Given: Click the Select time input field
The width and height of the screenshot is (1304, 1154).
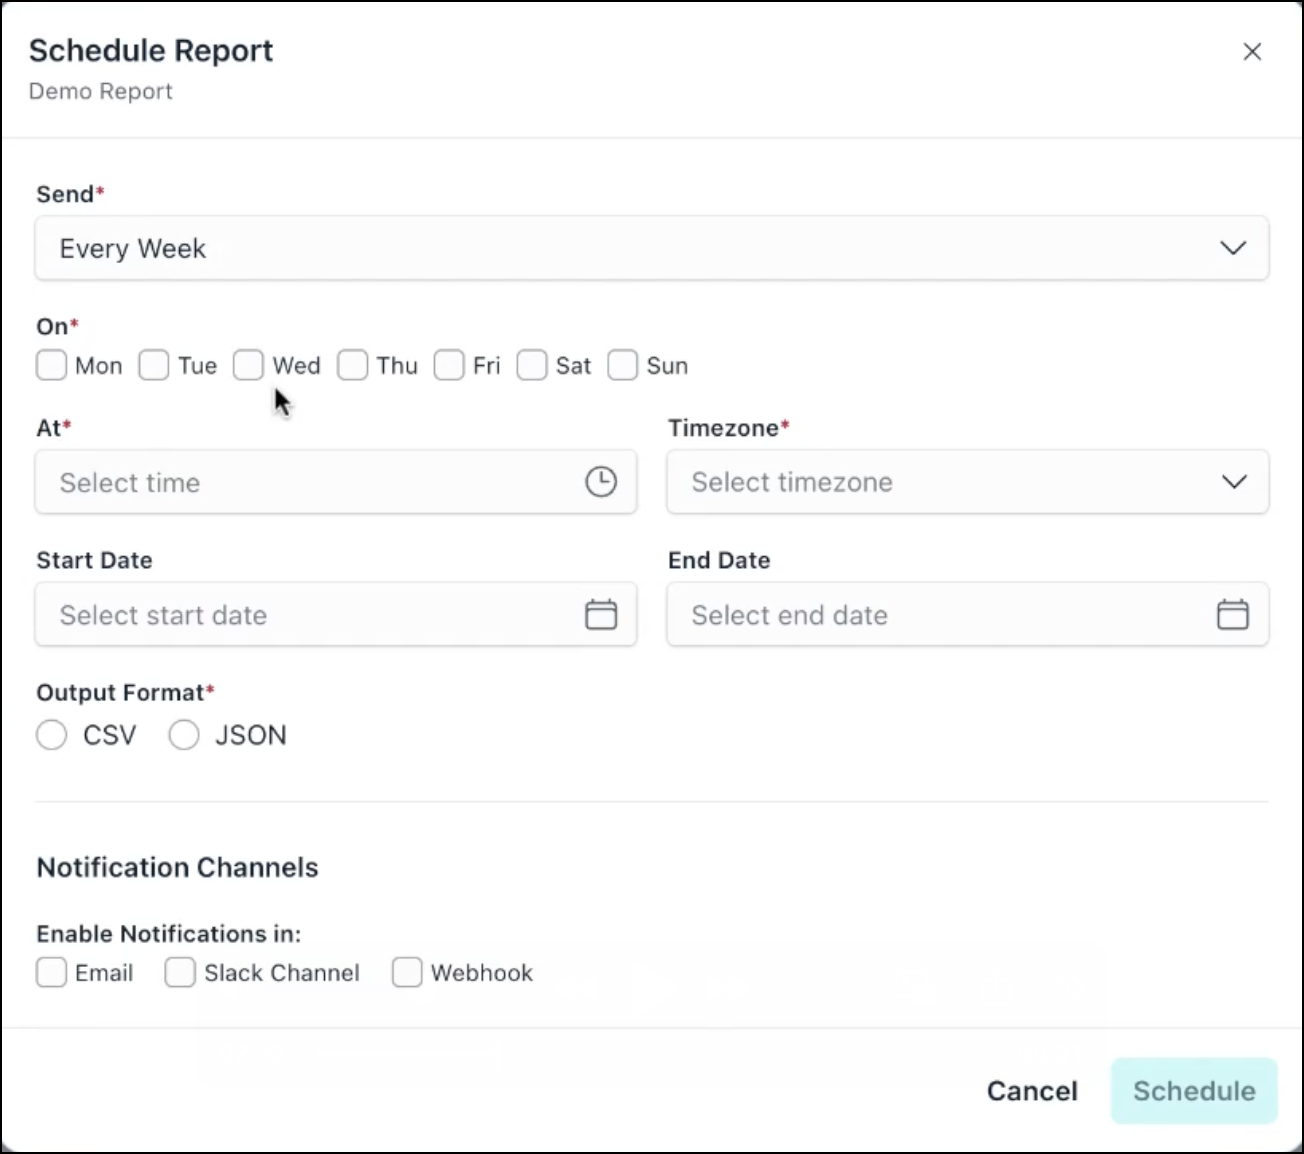Looking at the screenshot, I should tap(300, 482).
